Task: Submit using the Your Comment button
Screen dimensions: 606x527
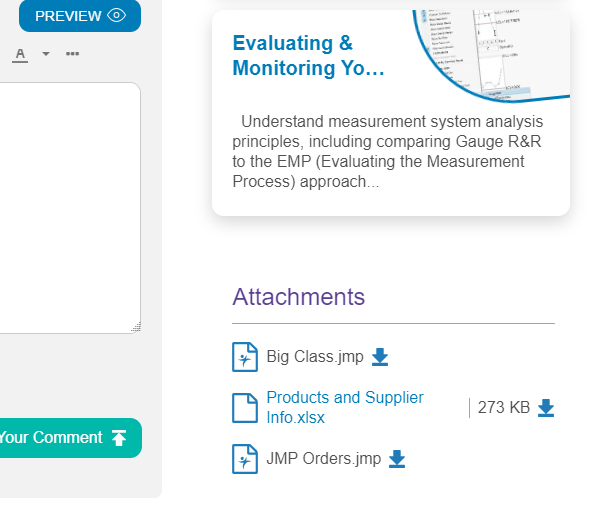Action: 64,438
